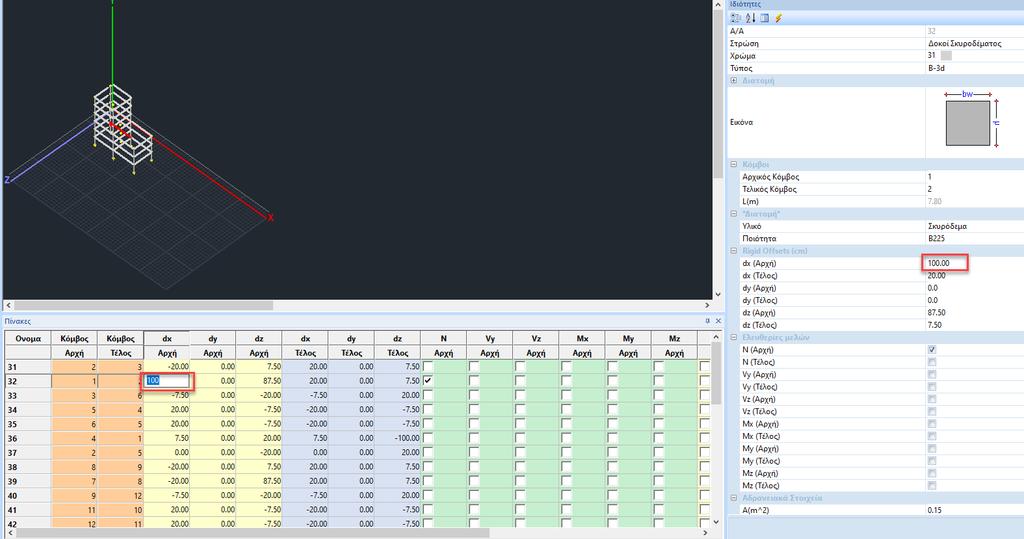
Task: Click the table scroll-right arrow
Action: point(705,533)
